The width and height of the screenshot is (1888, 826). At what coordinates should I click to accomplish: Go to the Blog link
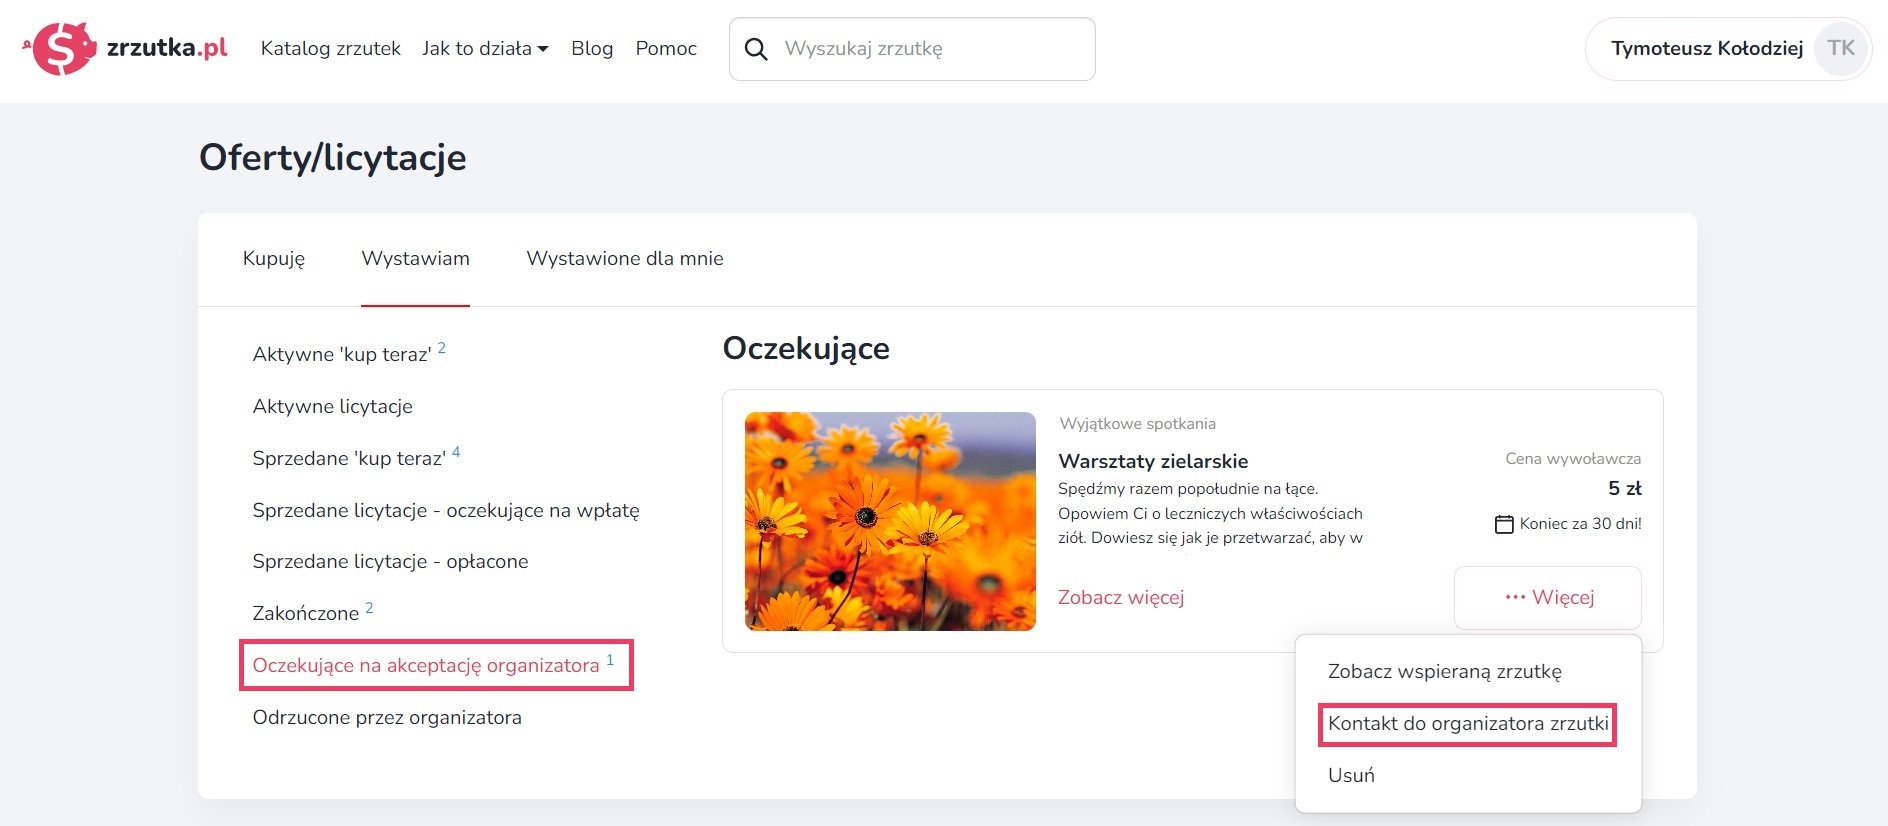click(592, 48)
